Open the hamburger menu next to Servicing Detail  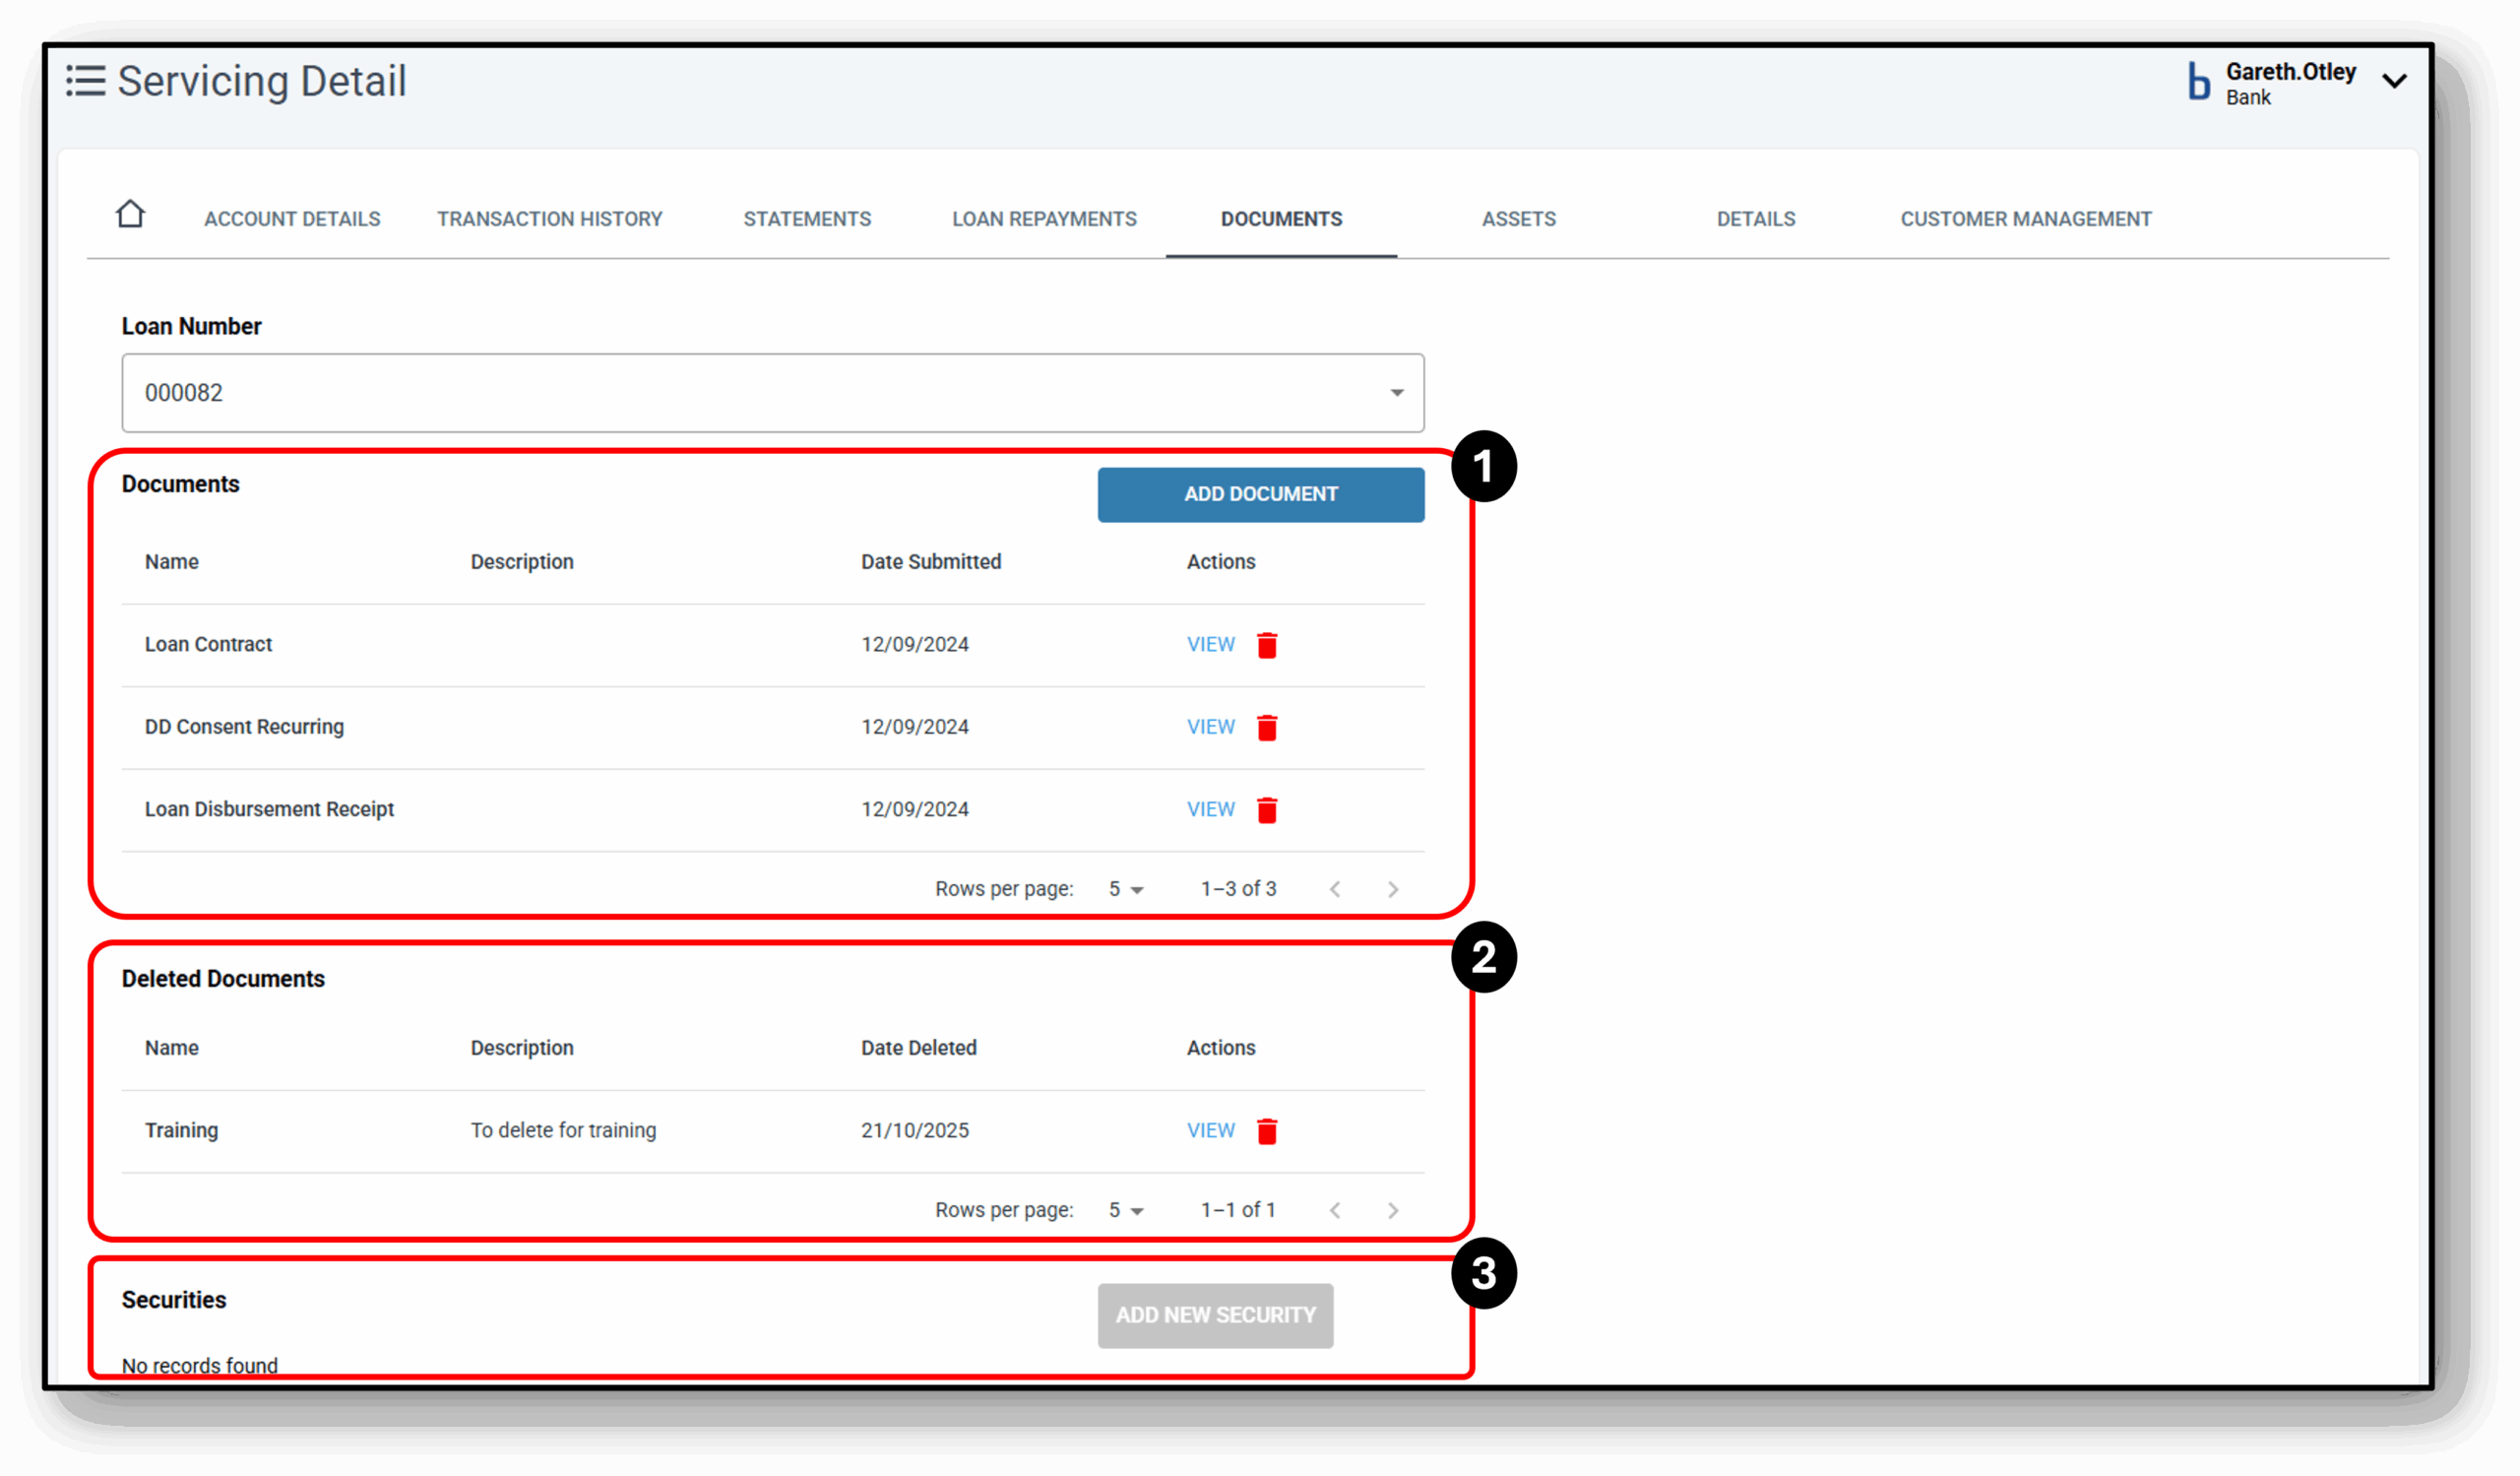(86, 81)
